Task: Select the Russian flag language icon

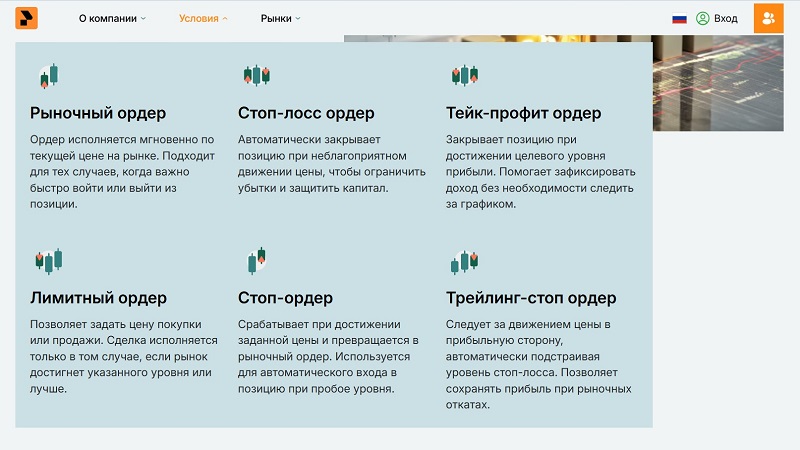Action: [679, 18]
